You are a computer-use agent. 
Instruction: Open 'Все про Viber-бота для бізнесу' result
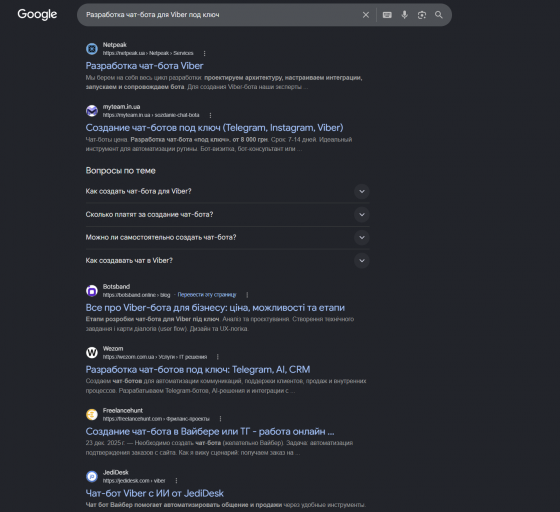[215, 307]
